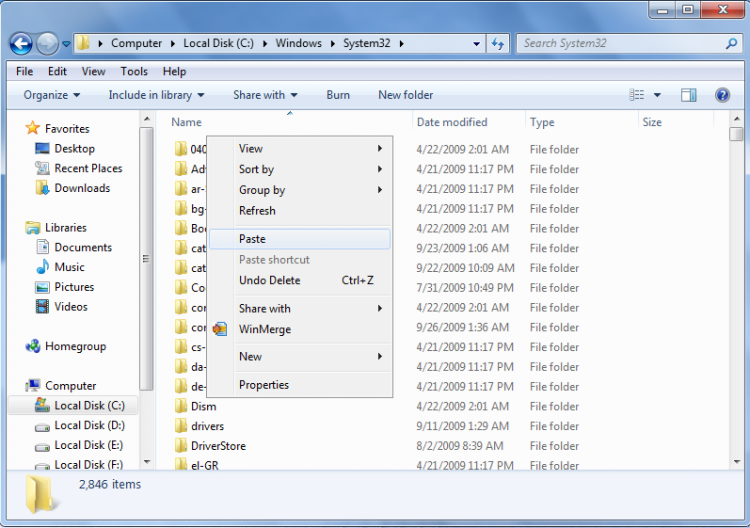Screen dimensions: 750x528
Task: Click the search magnifier icon
Action: pyautogui.click(x=731, y=44)
